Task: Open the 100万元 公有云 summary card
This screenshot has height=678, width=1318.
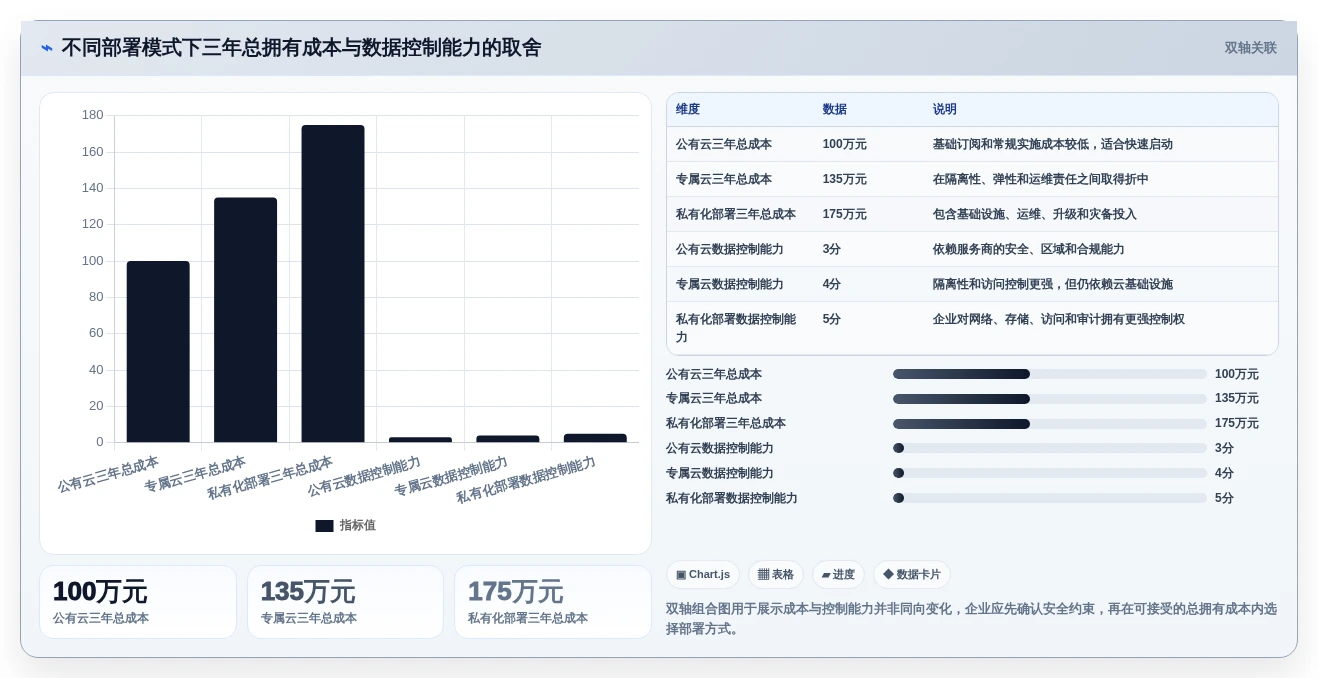Action: pyautogui.click(x=138, y=602)
